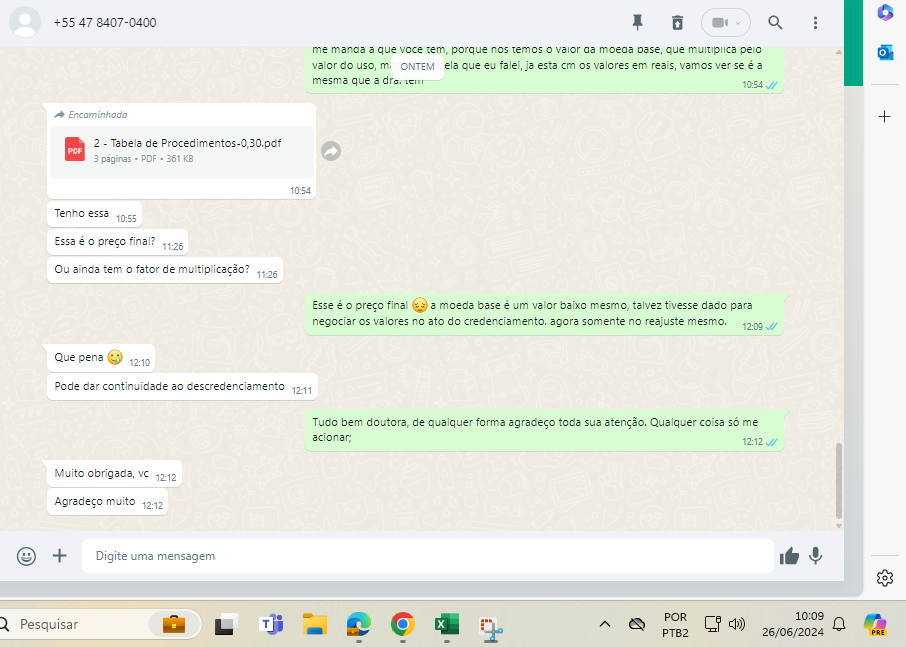Click the red PDF file icon
Viewport: 906px width, 647px height.
pos(75,149)
